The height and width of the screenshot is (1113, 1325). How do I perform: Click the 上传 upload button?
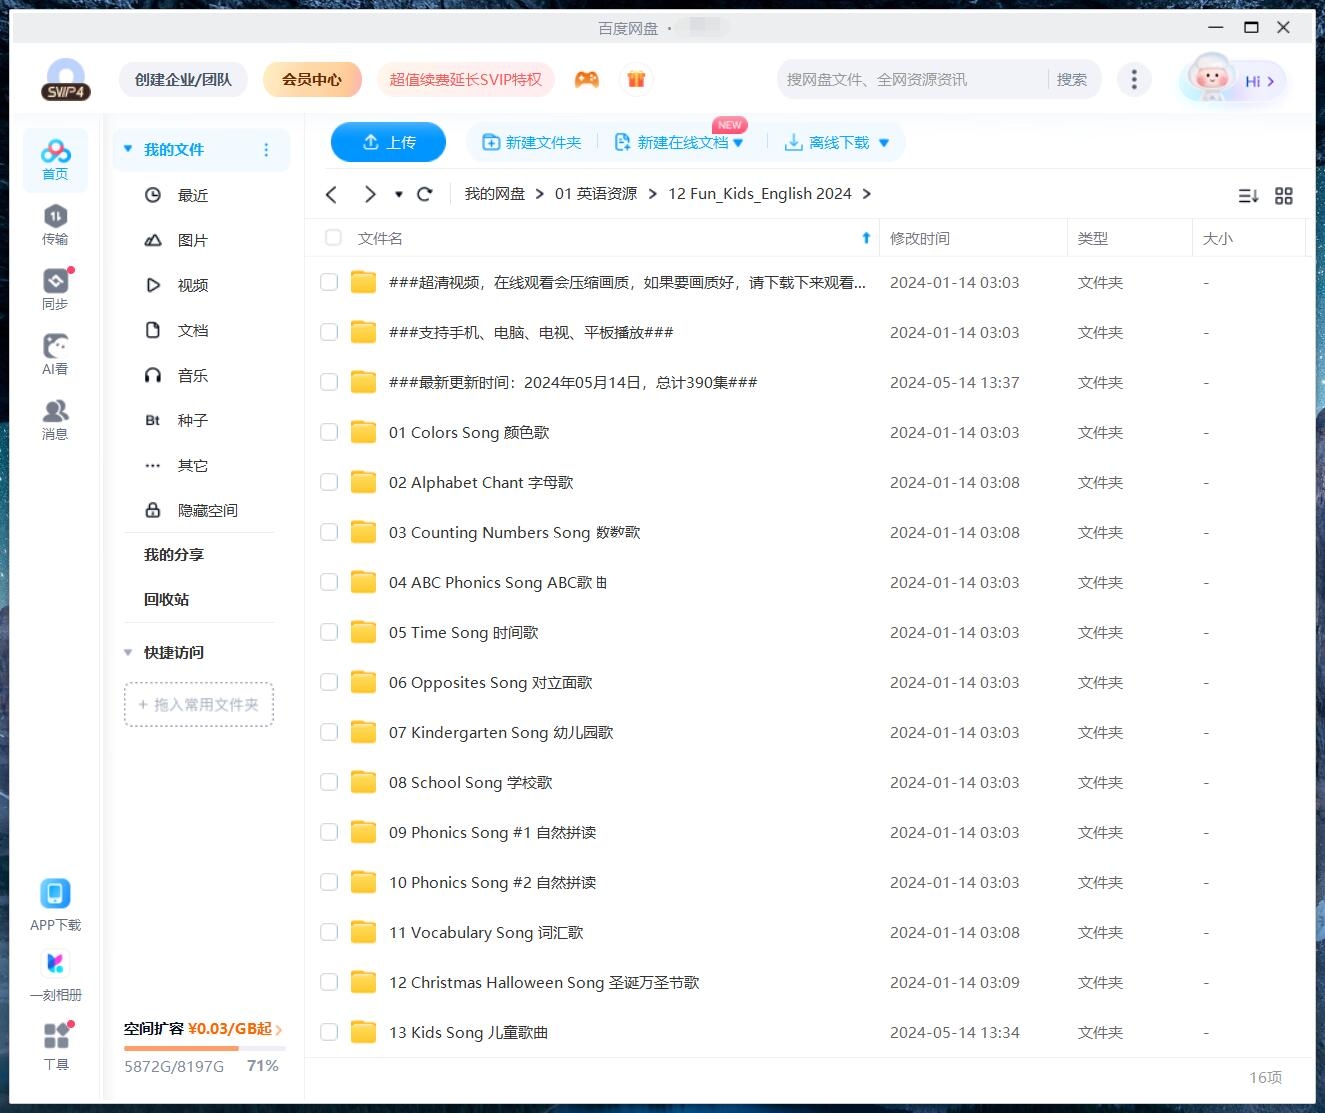388,142
